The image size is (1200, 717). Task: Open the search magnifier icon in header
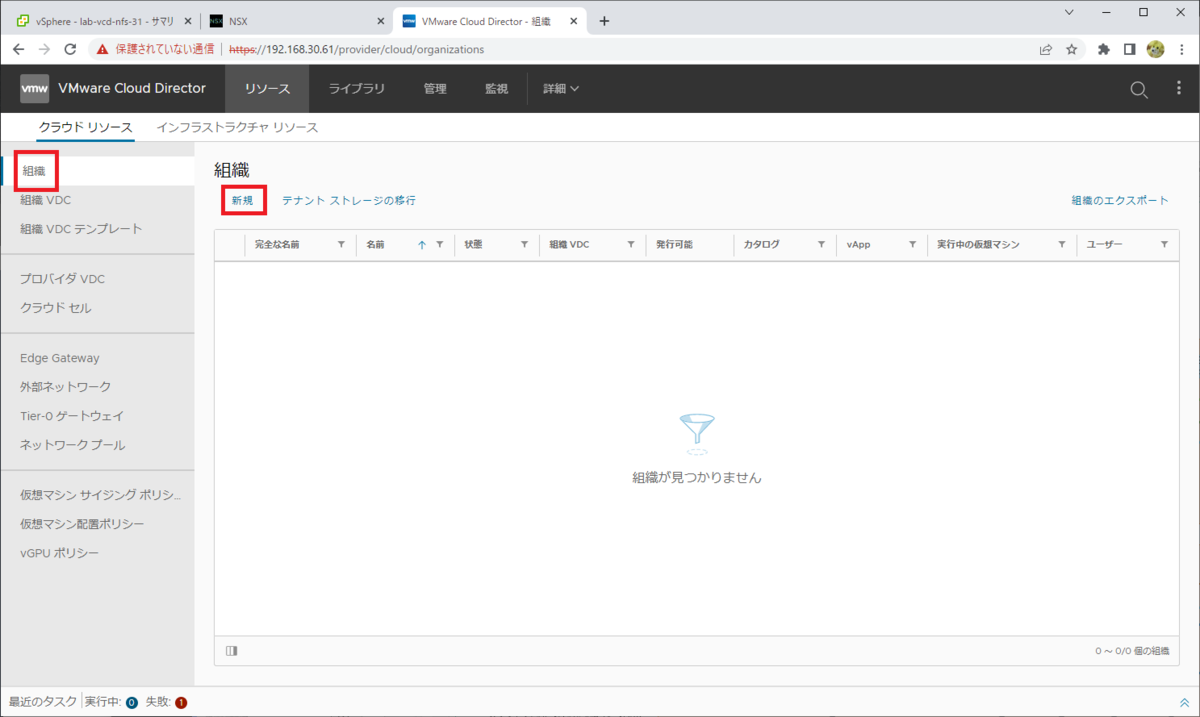[1139, 90]
